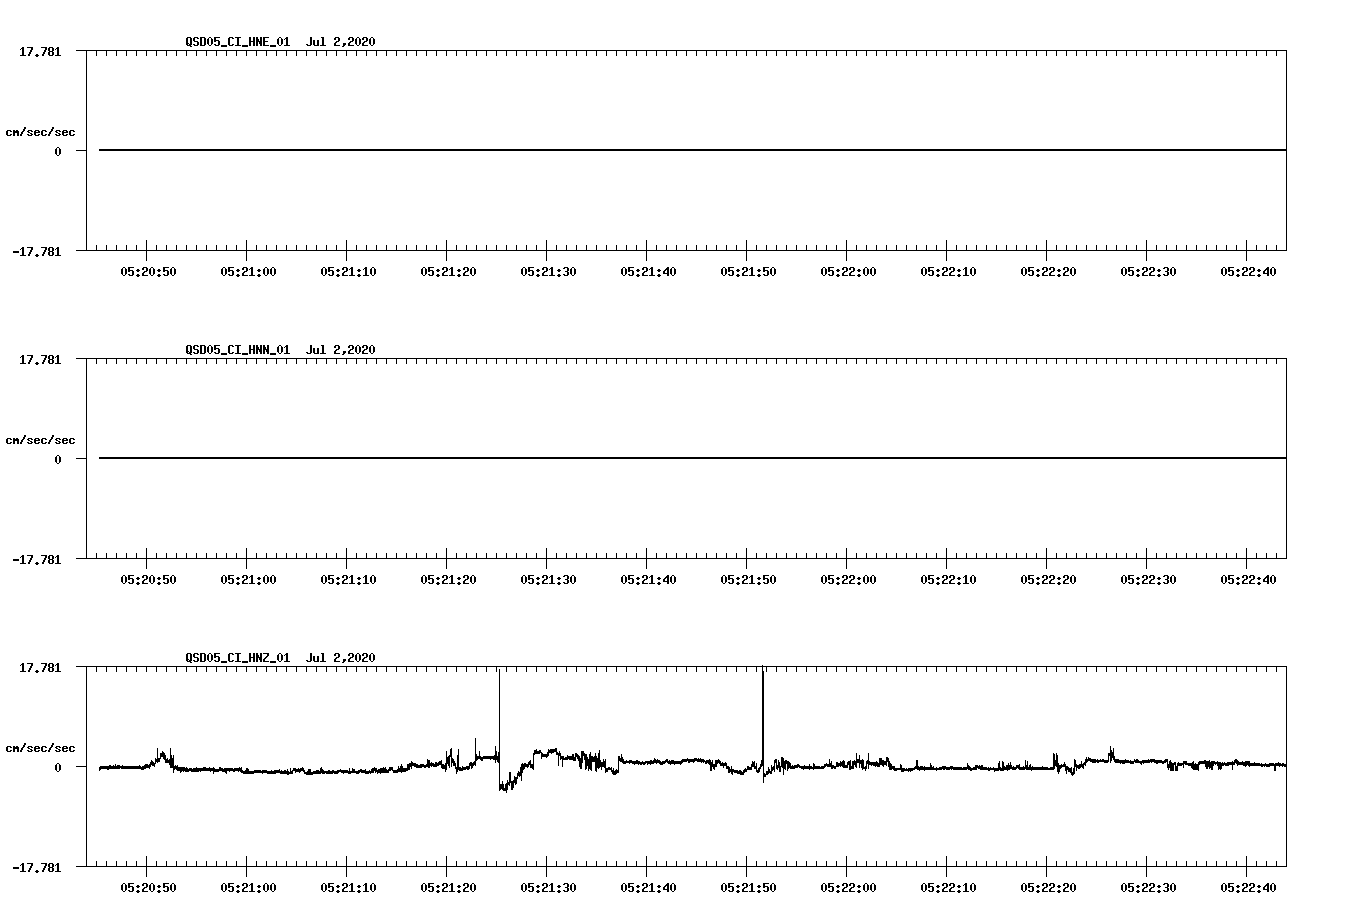Select 05:21:50 tick label under HNN plot

coord(748,580)
